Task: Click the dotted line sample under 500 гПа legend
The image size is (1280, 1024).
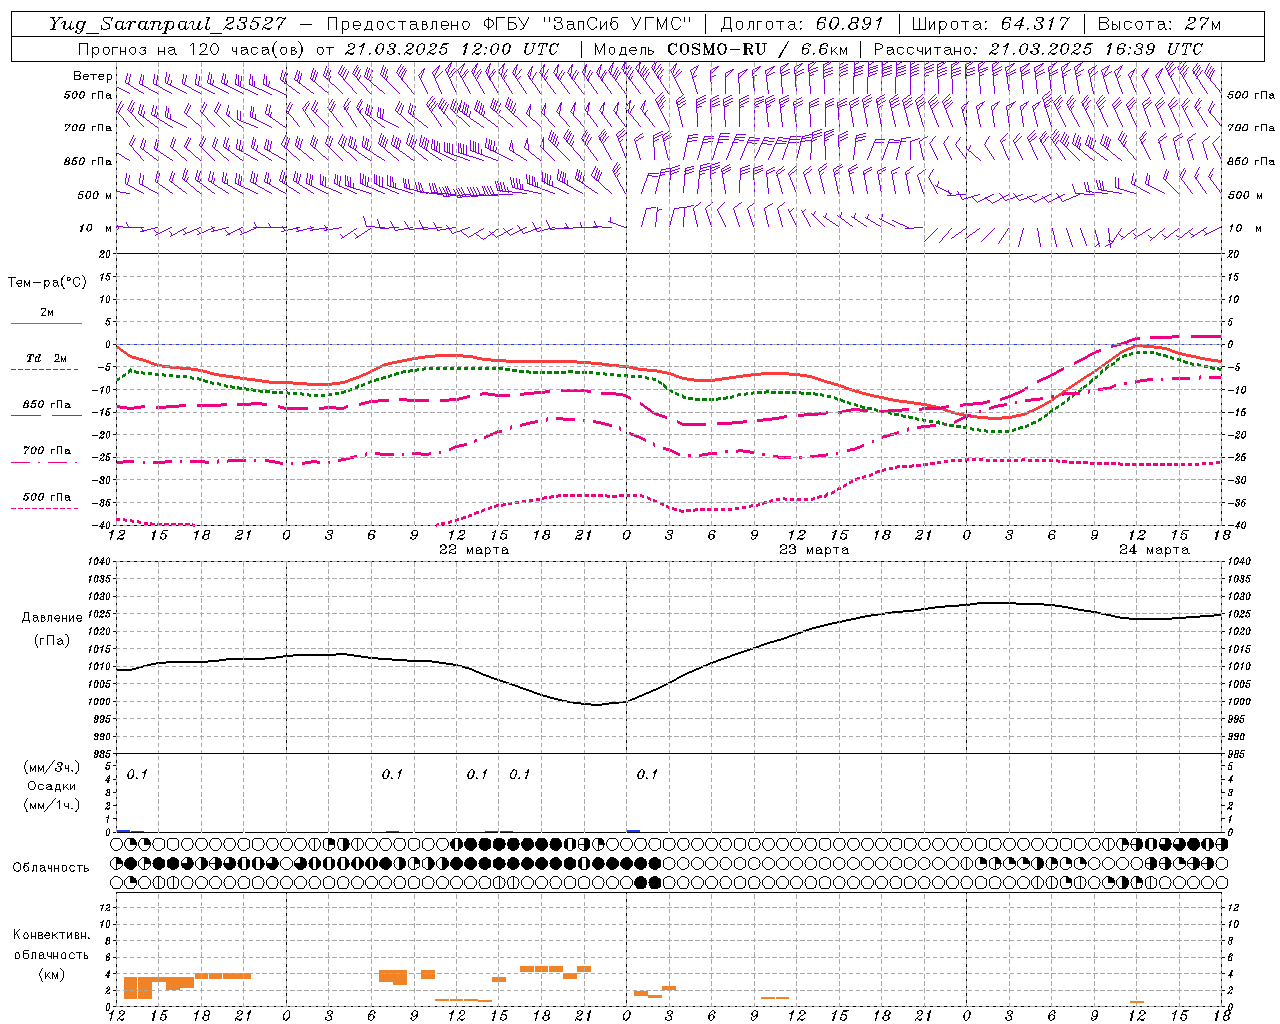Action: tap(45, 508)
